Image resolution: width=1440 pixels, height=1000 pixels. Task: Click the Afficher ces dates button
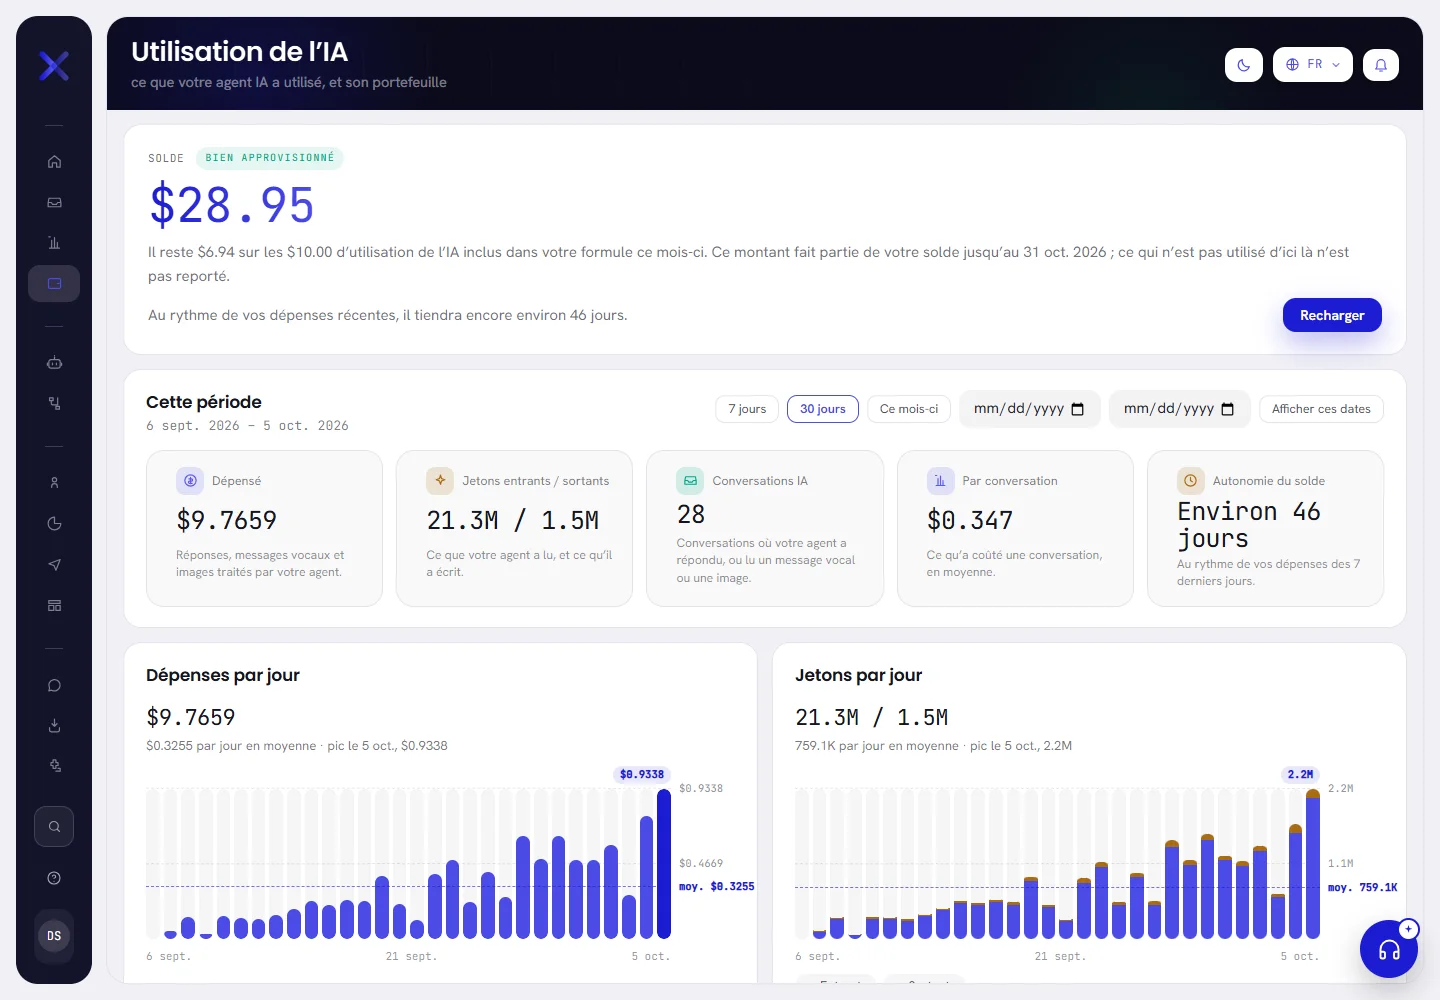(1321, 409)
